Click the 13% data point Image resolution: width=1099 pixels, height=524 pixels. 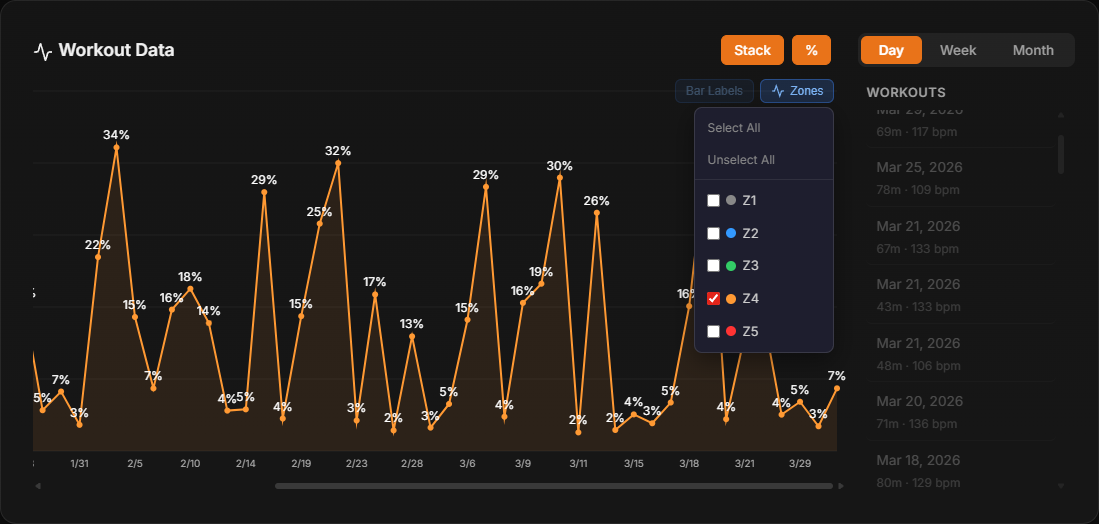tap(412, 336)
